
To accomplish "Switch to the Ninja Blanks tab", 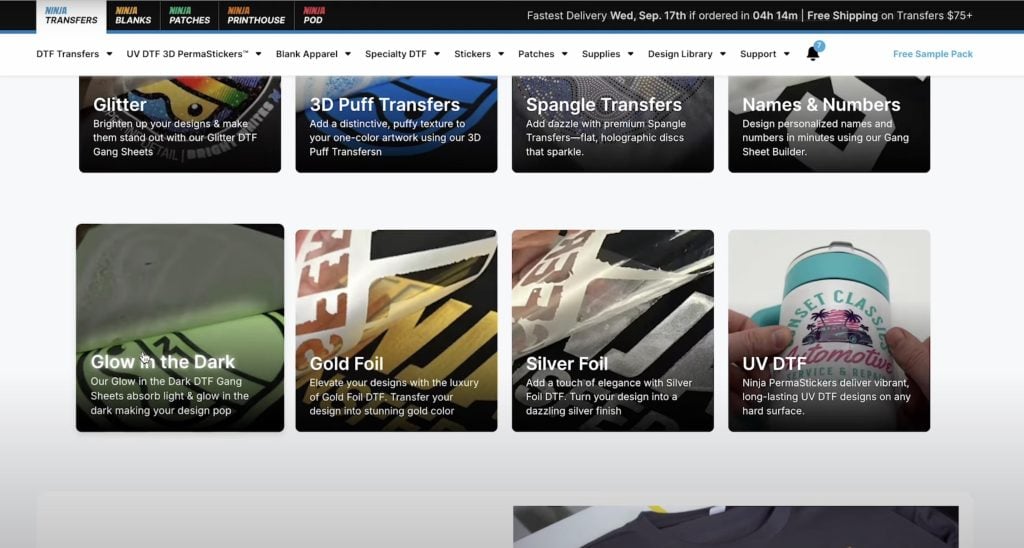I will [133, 15].
